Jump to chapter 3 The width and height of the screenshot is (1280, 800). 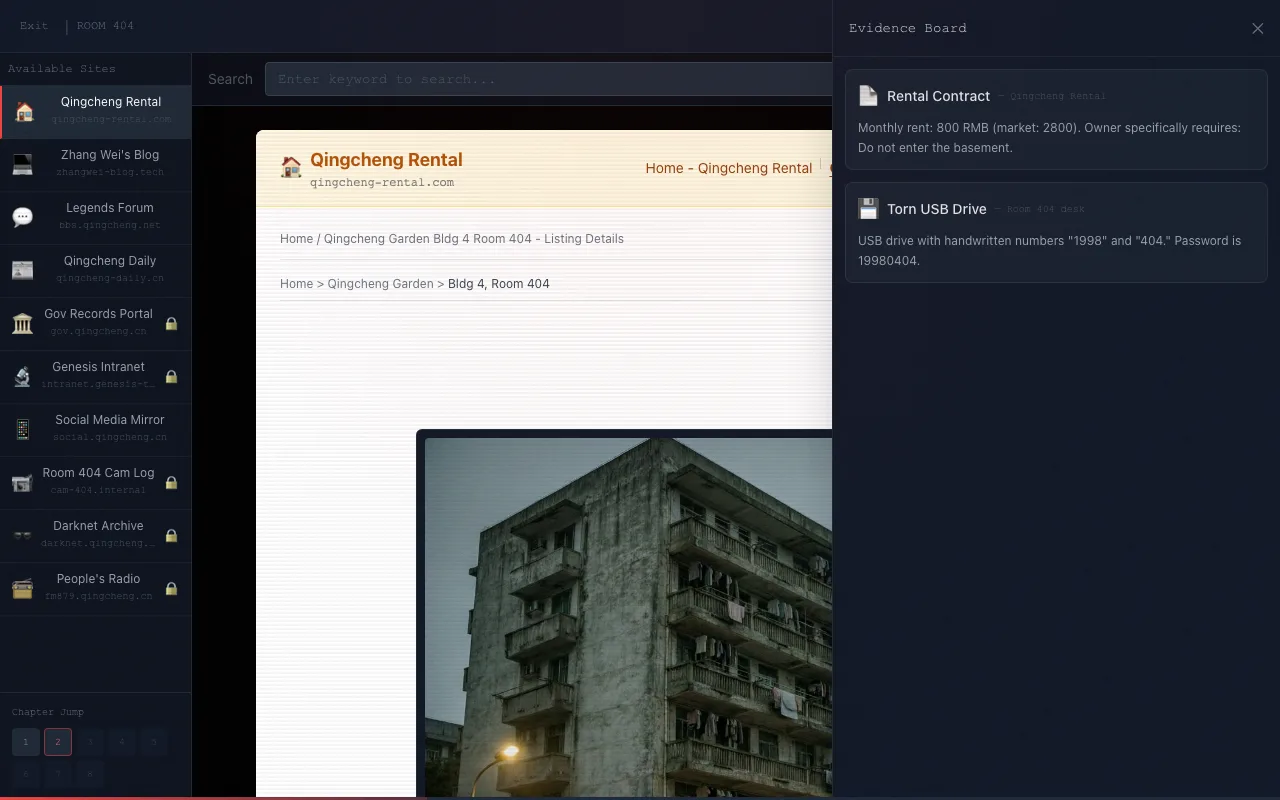click(x=90, y=742)
